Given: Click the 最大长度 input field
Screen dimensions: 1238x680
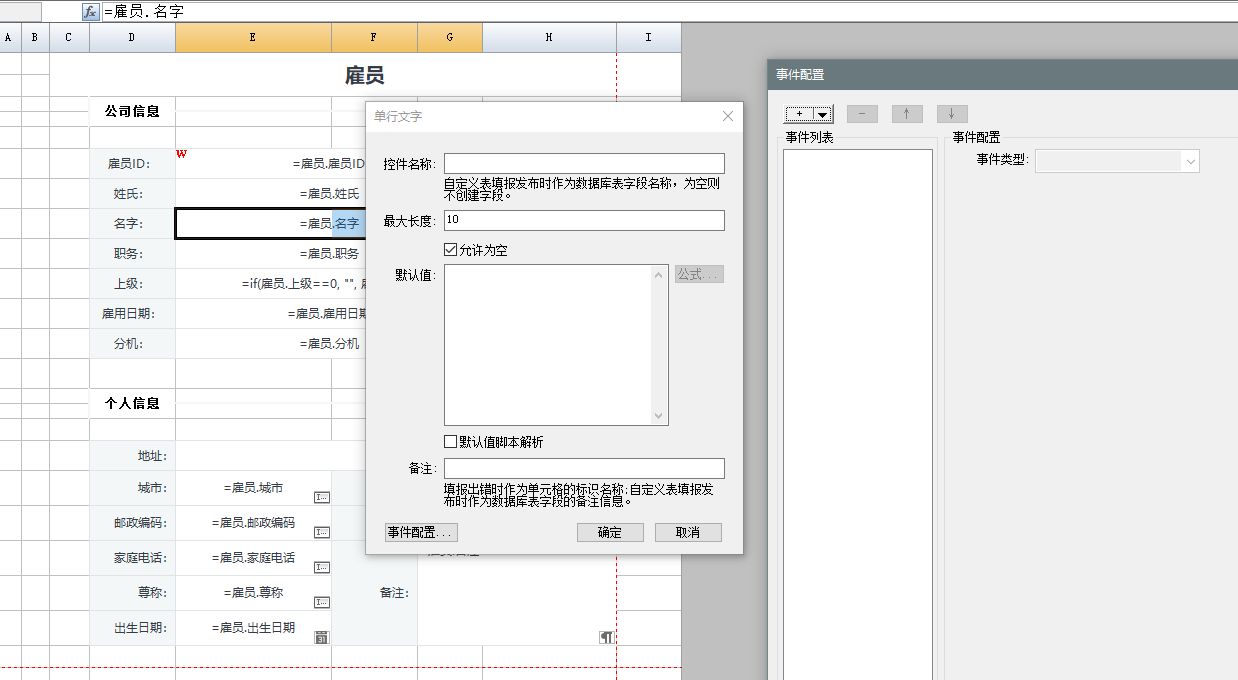Looking at the screenshot, I should [584, 220].
